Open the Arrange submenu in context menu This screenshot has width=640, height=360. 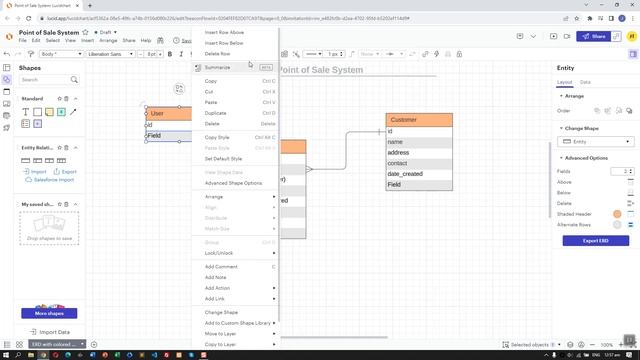click(235, 197)
